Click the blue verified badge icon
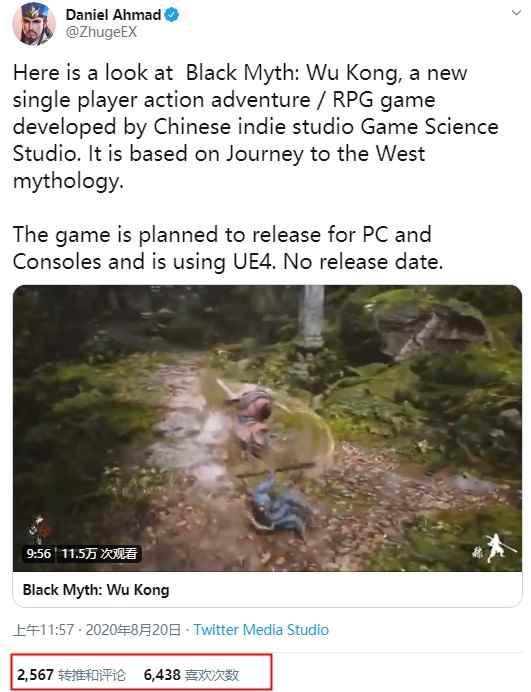531x692 pixels. coord(172,15)
